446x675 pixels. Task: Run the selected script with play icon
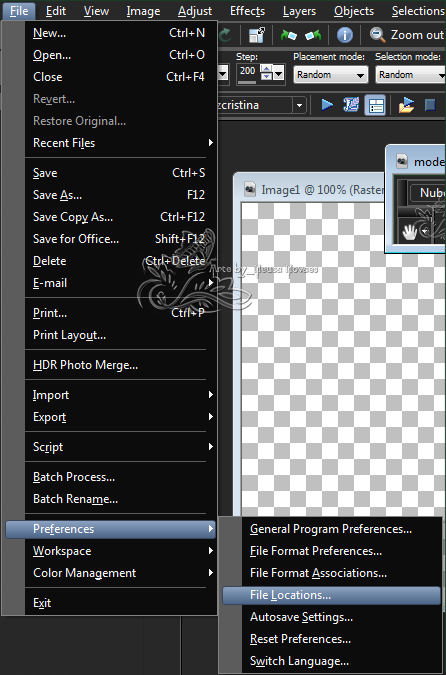click(327, 105)
